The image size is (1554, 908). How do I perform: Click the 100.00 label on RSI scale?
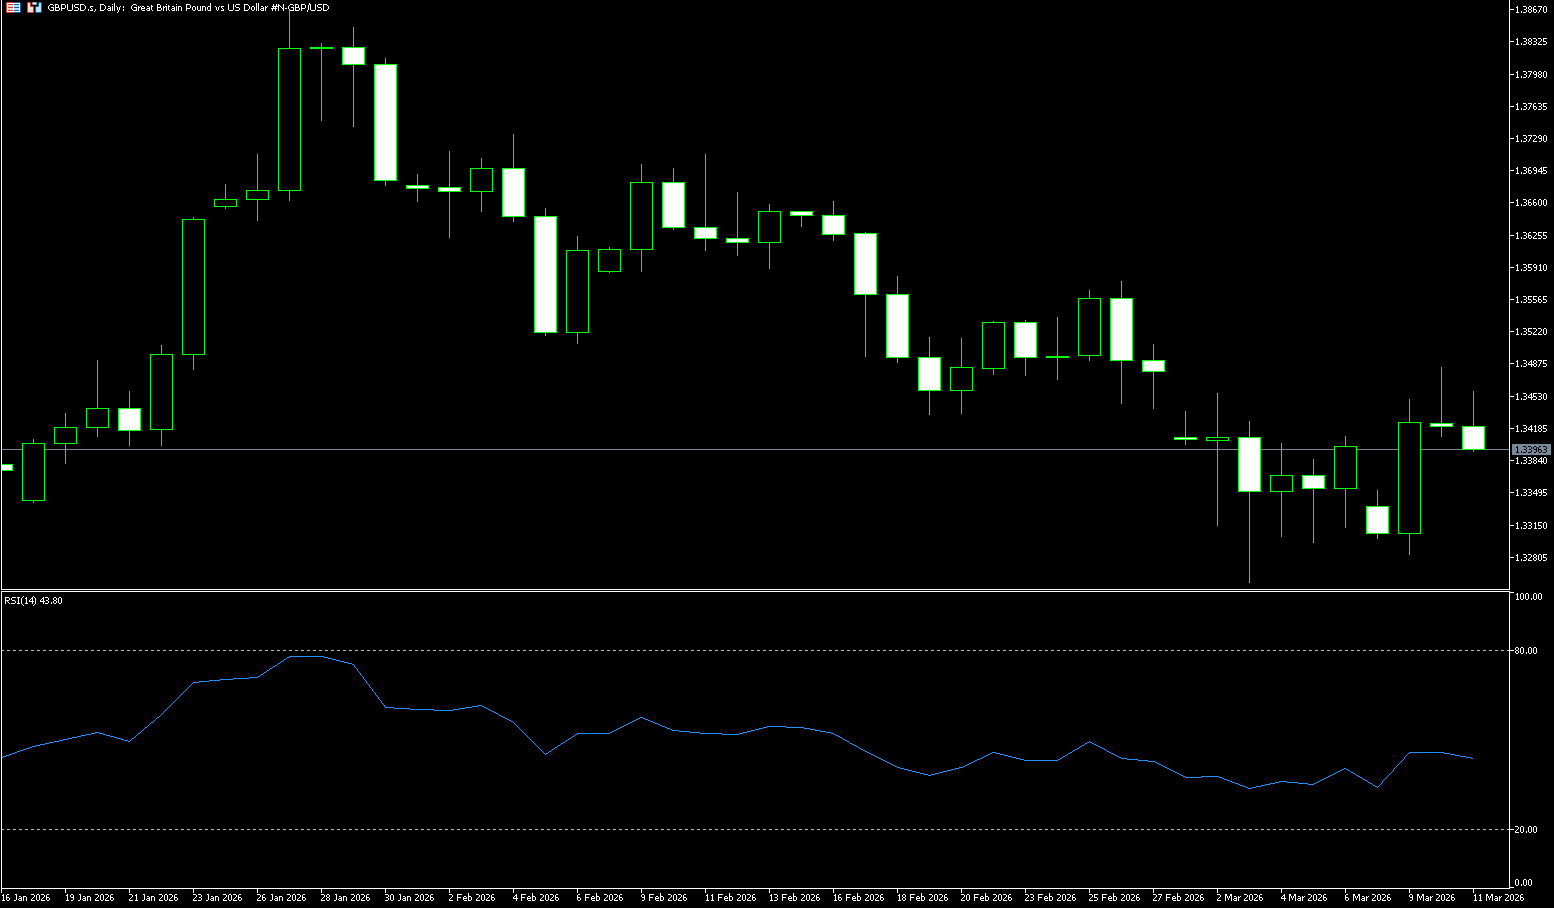coord(1528,597)
